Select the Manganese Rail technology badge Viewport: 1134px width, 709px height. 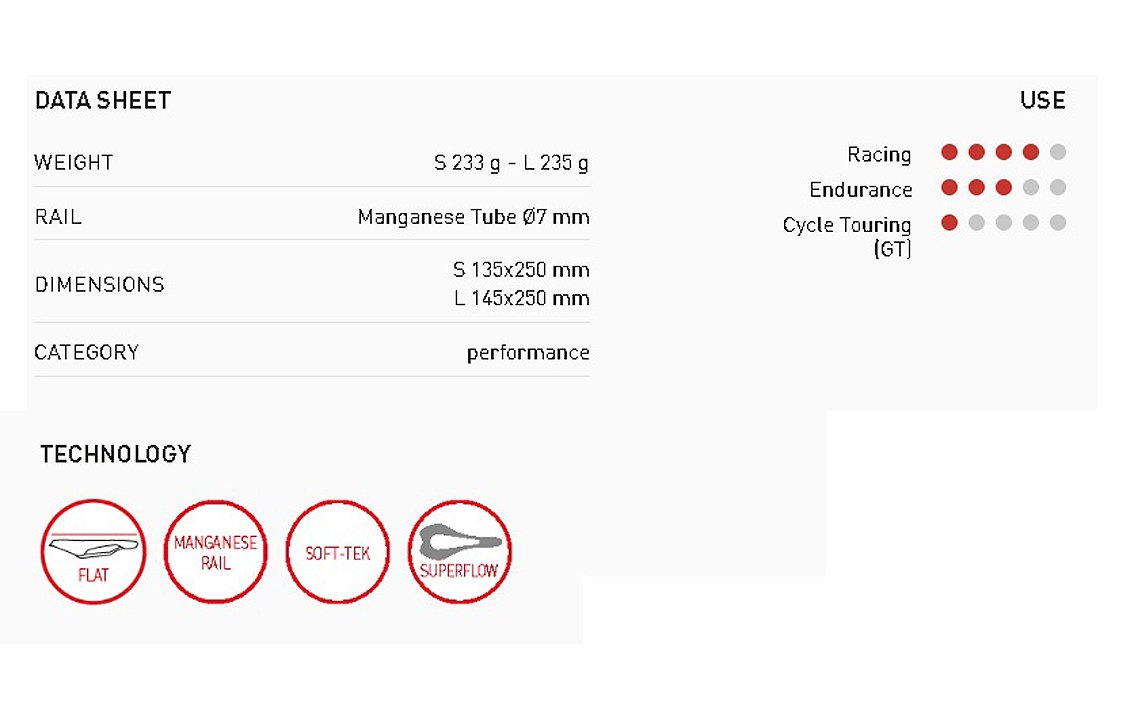click(x=215, y=552)
